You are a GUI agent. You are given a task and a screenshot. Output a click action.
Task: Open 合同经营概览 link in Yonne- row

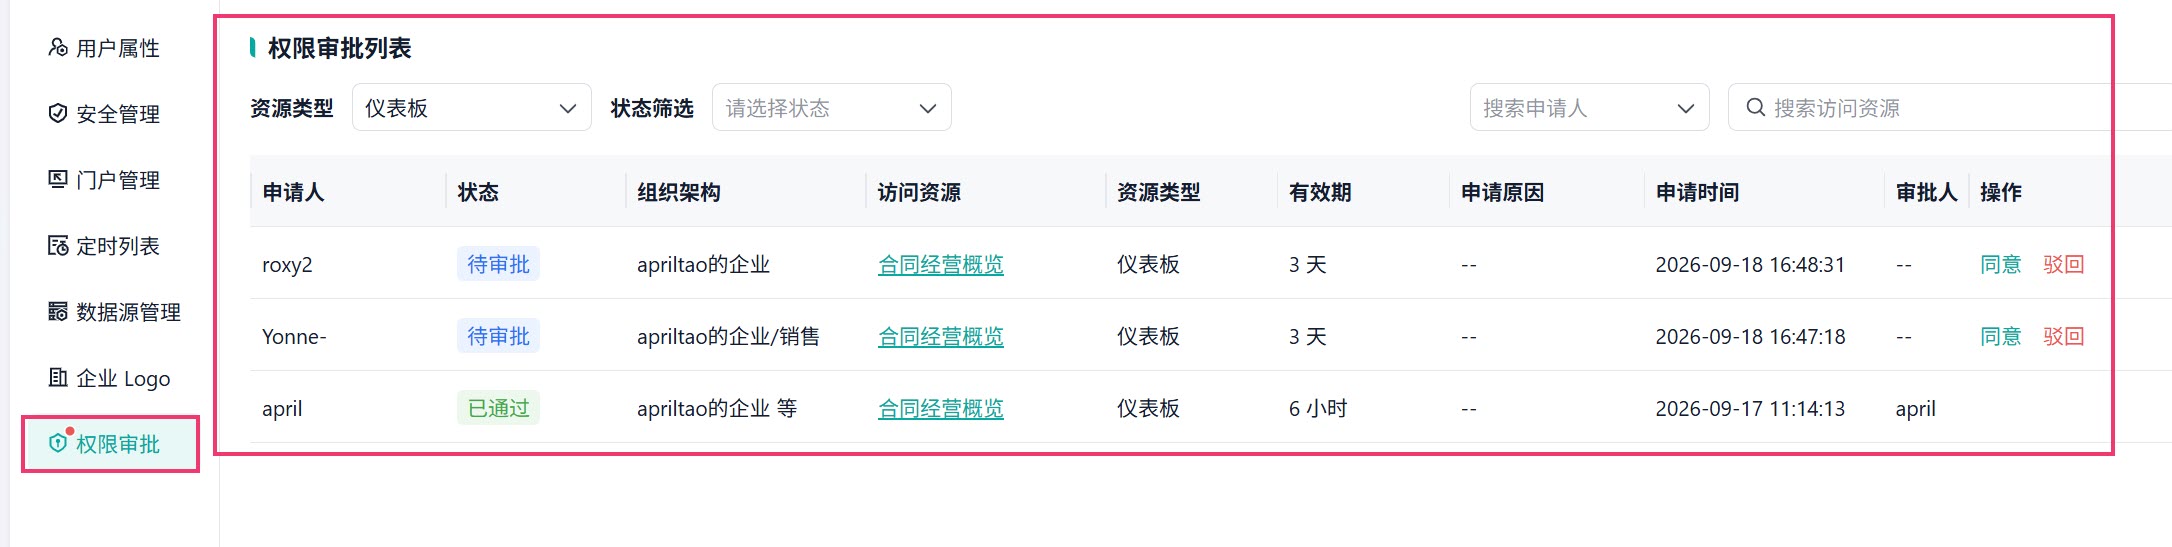coord(940,337)
